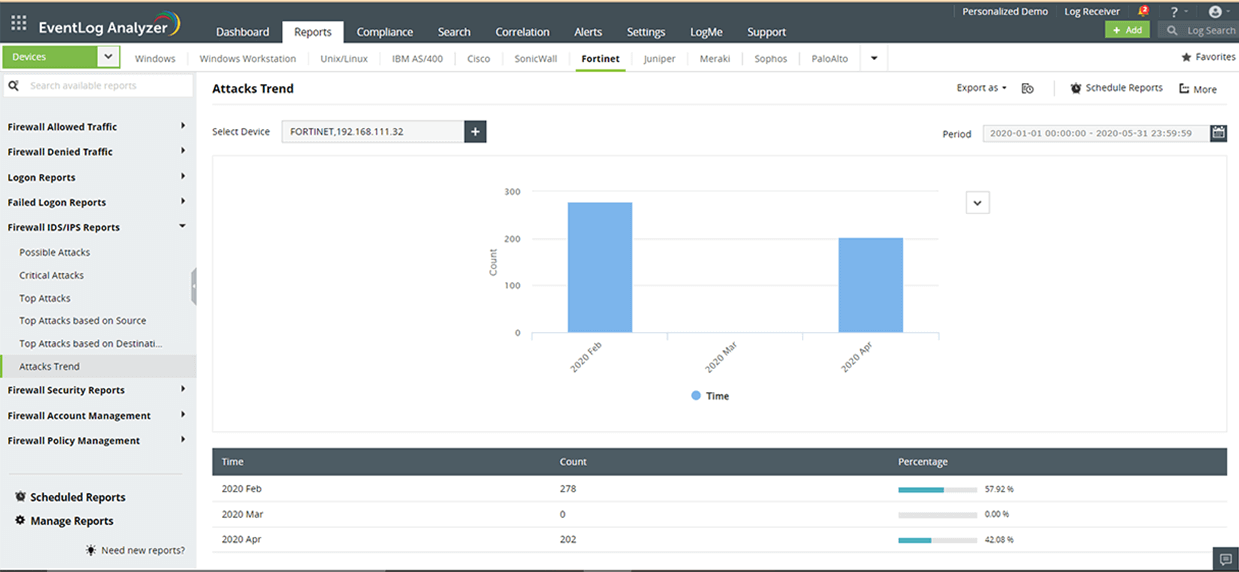Viewport: 1239px width, 572px height.
Task: Click the 2020 Apr chart bar
Action: [x=871, y=285]
